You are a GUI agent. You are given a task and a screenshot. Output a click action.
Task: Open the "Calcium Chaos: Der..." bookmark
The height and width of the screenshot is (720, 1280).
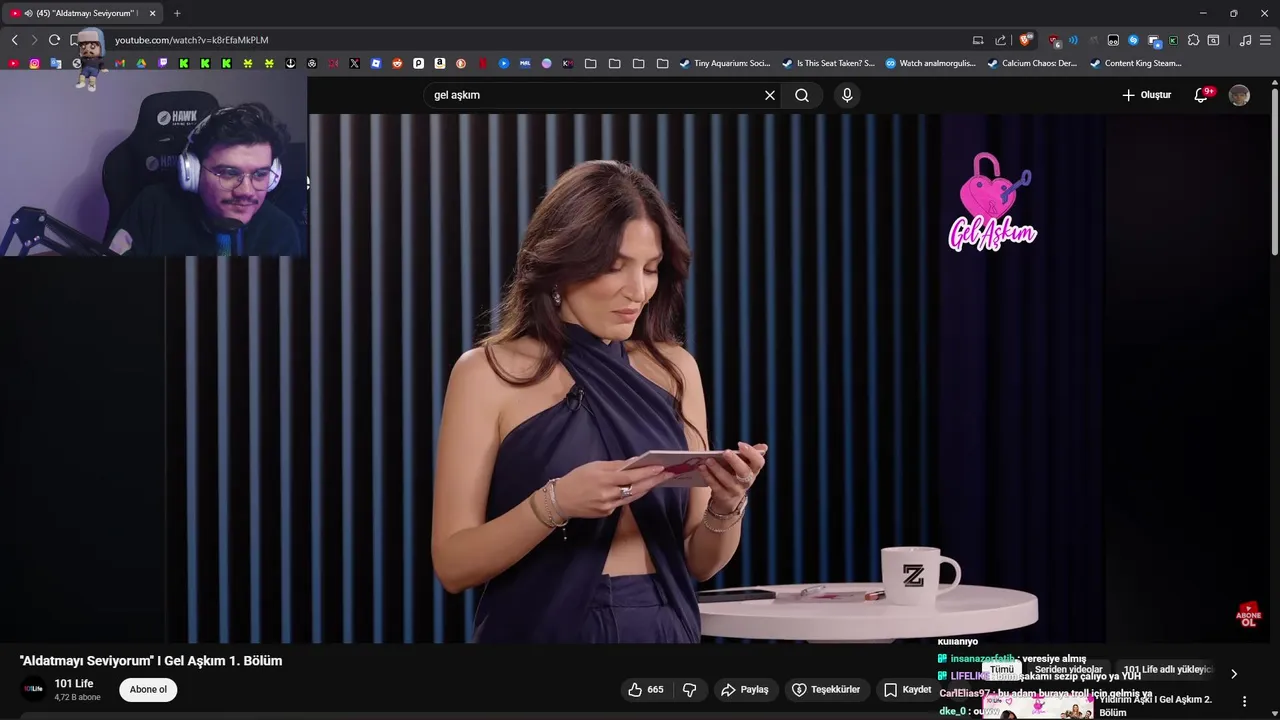tap(1032, 63)
